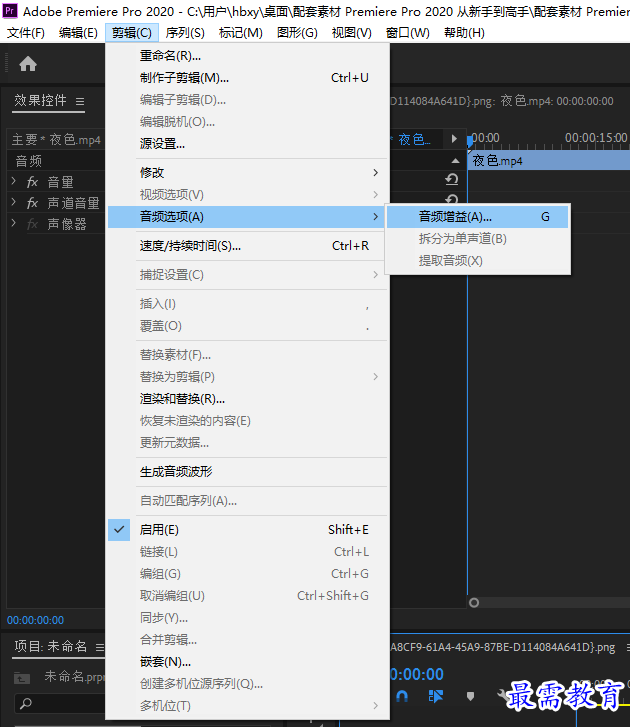Open the 修改 submenu arrow
630x727 pixels.
point(375,172)
